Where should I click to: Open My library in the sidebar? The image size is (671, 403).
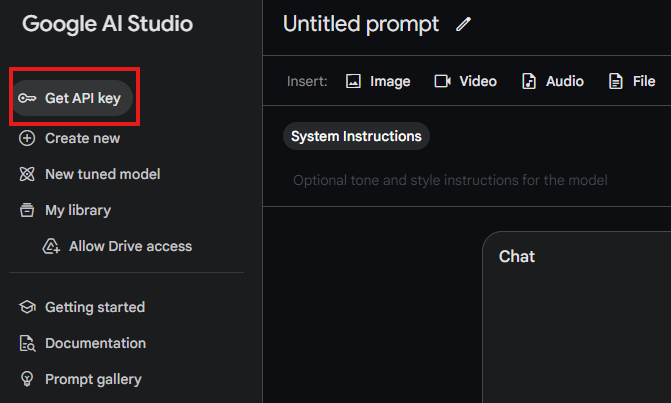78,210
